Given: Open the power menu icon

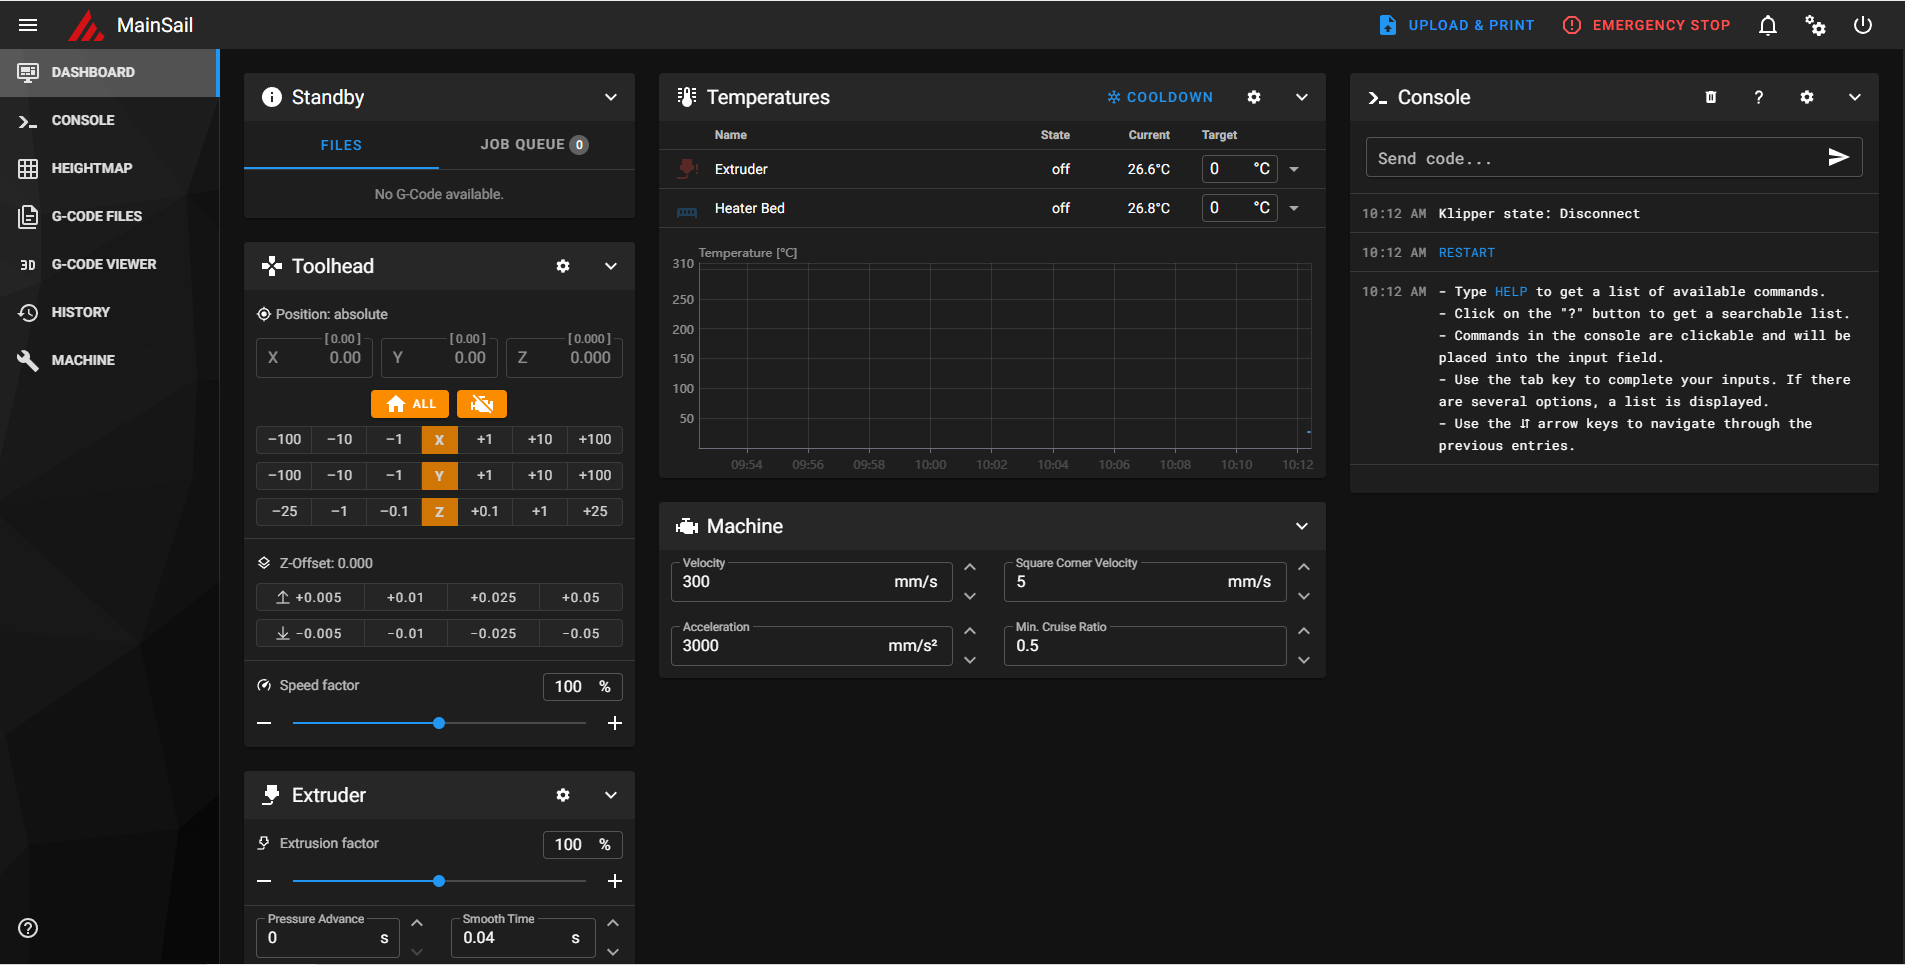Looking at the screenshot, I should [x=1863, y=25].
